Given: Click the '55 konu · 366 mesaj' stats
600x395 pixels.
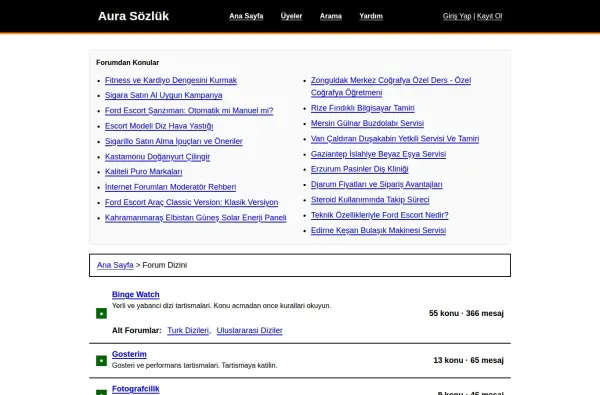Looking at the screenshot, I should (466, 313).
